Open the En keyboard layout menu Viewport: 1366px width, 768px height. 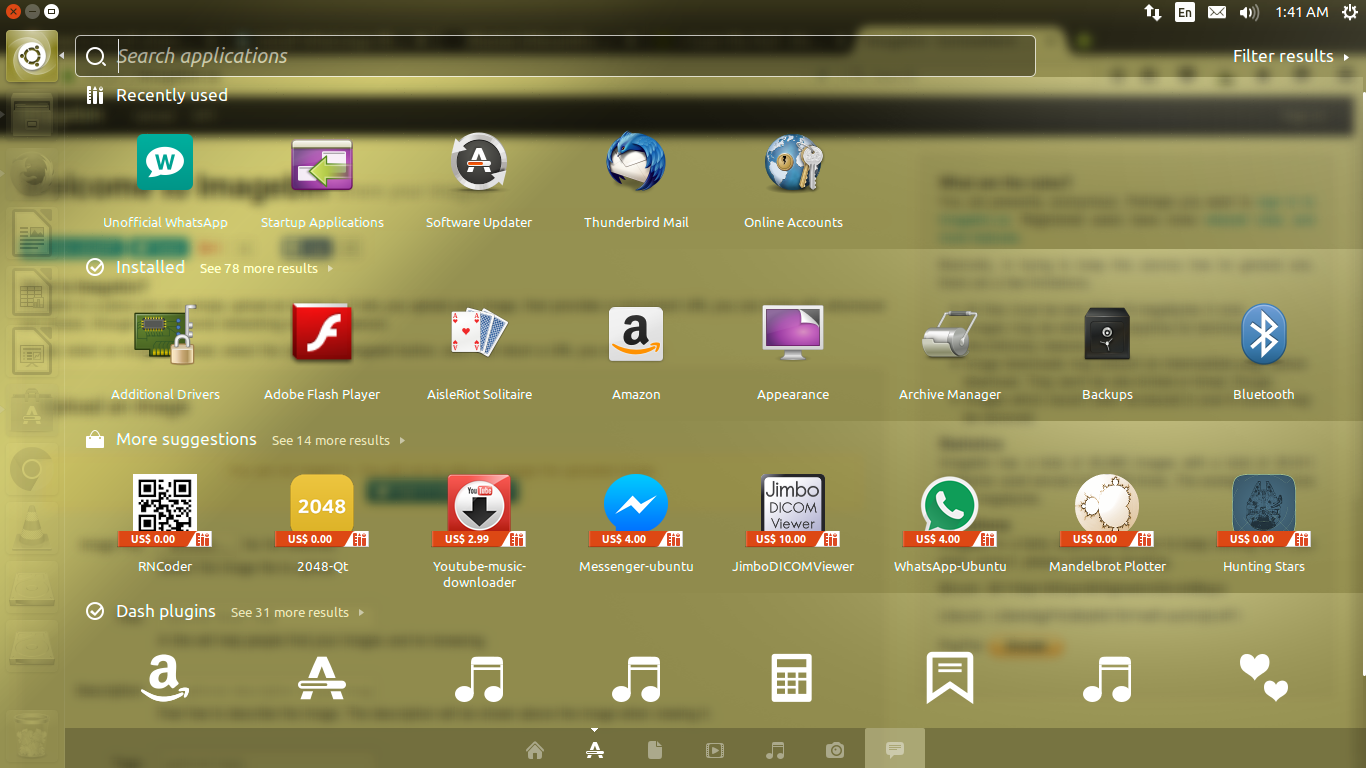pos(1185,12)
